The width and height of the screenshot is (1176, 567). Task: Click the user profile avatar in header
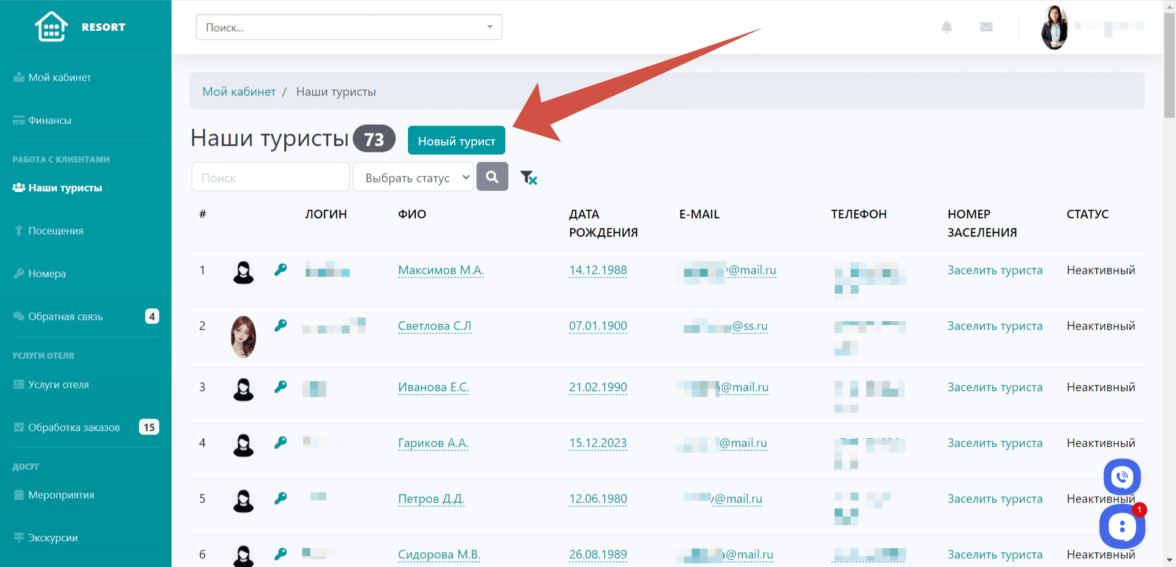pos(1054,27)
